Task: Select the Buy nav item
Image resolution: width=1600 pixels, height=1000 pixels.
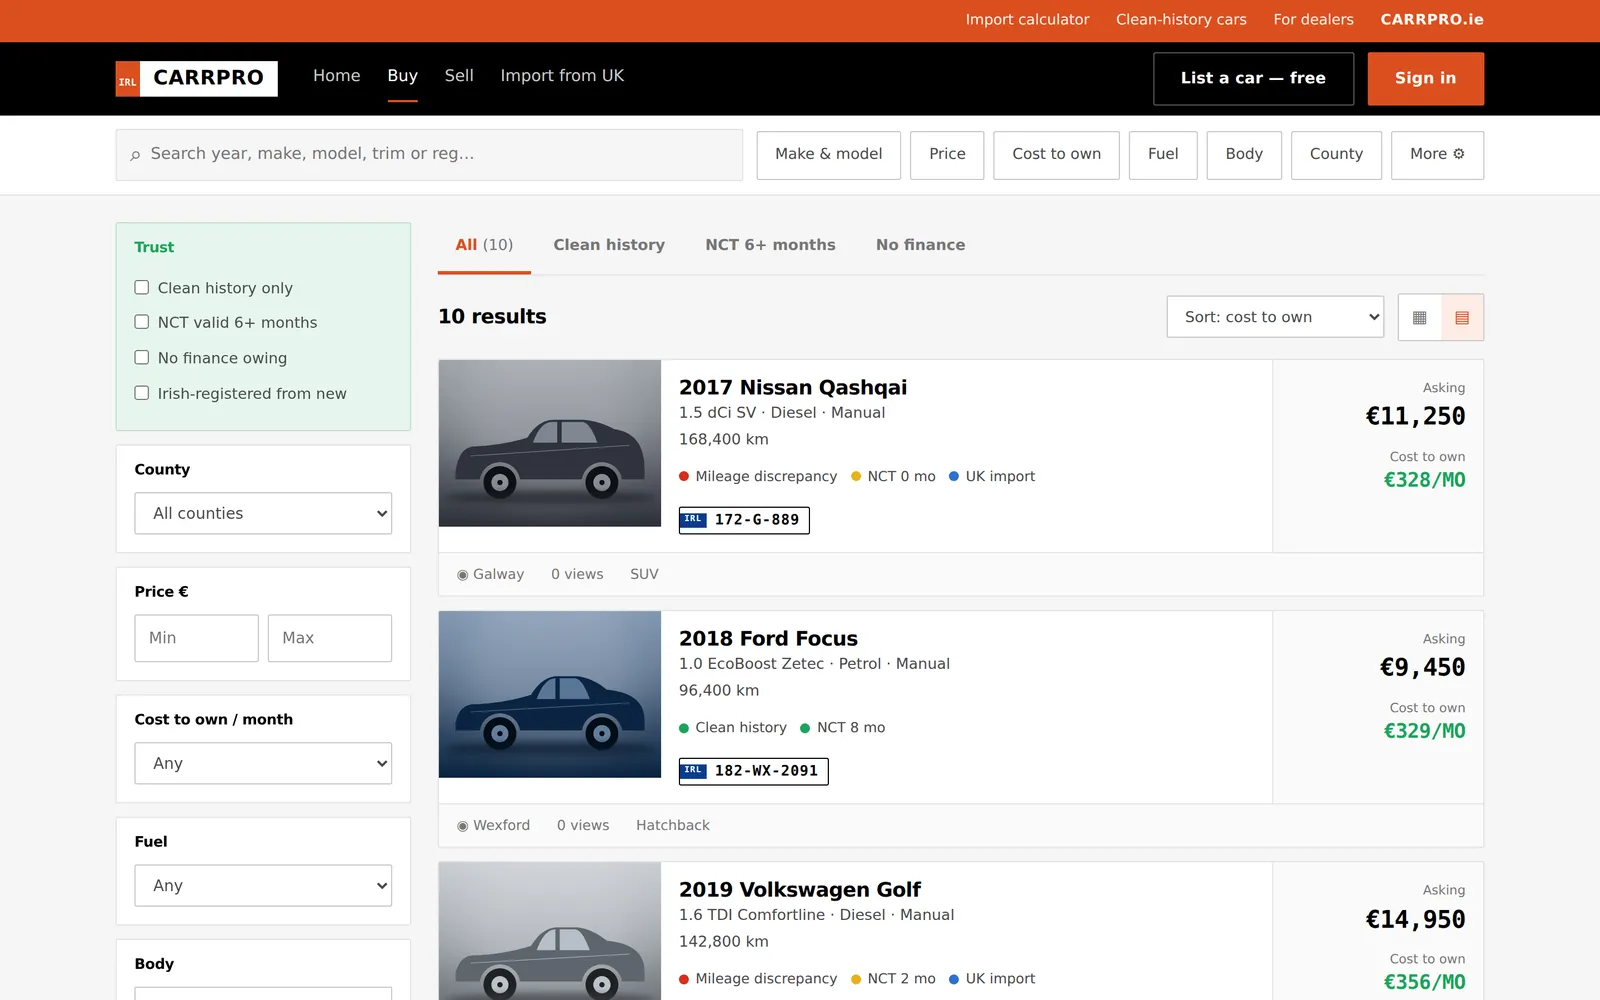Action: tap(403, 76)
